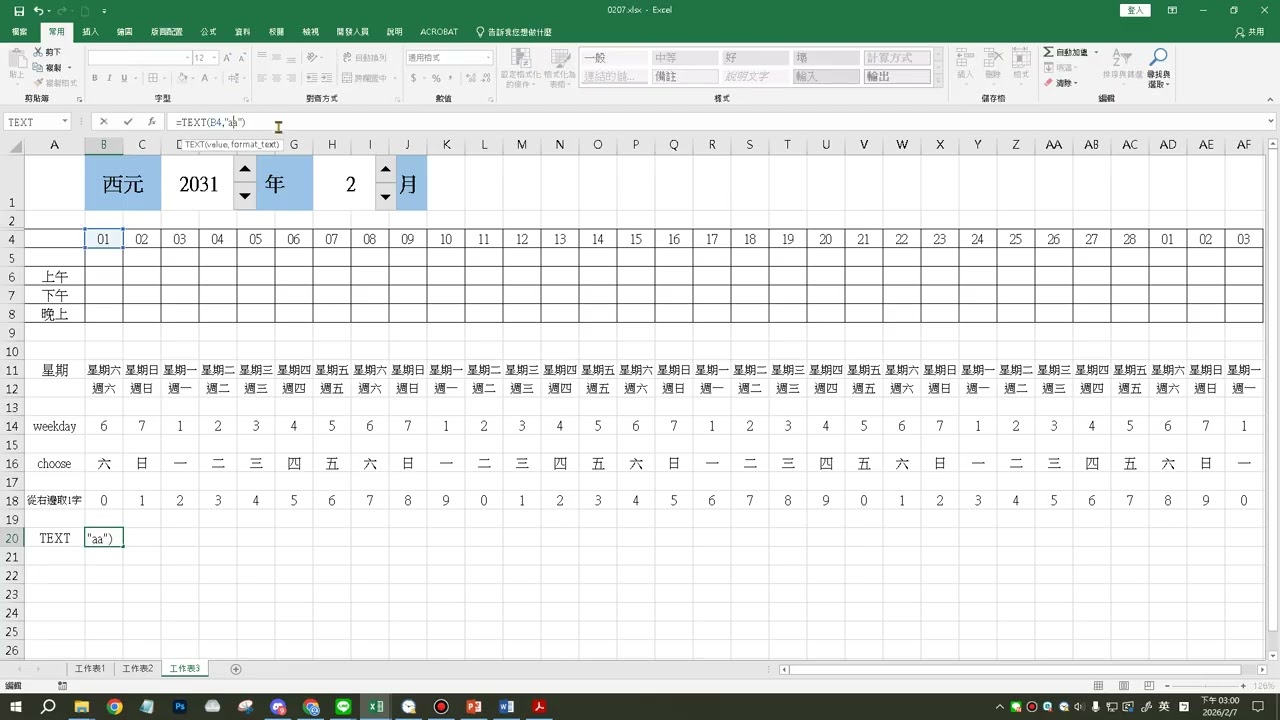
Task: Click the 共用 (Share) button
Action: coord(1250,32)
